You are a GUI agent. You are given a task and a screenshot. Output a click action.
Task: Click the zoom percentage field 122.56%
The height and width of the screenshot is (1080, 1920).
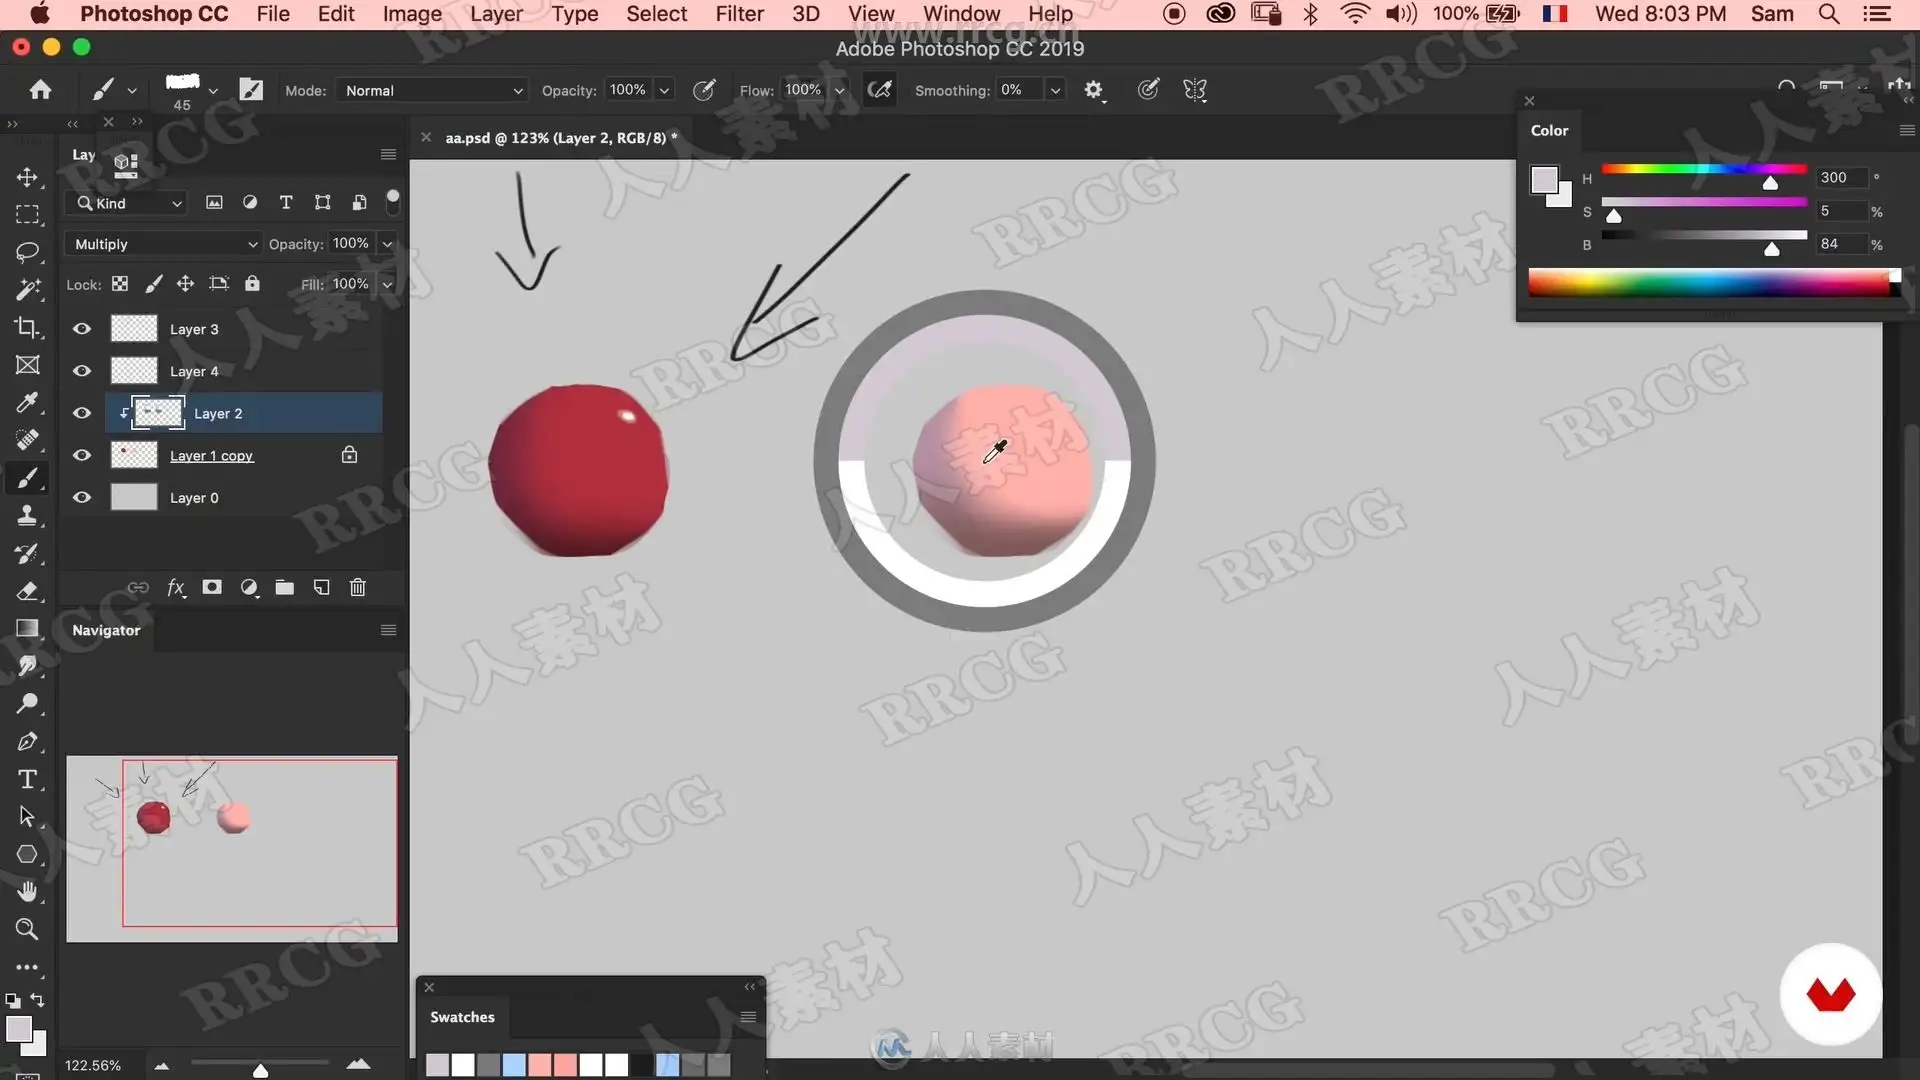point(93,1066)
